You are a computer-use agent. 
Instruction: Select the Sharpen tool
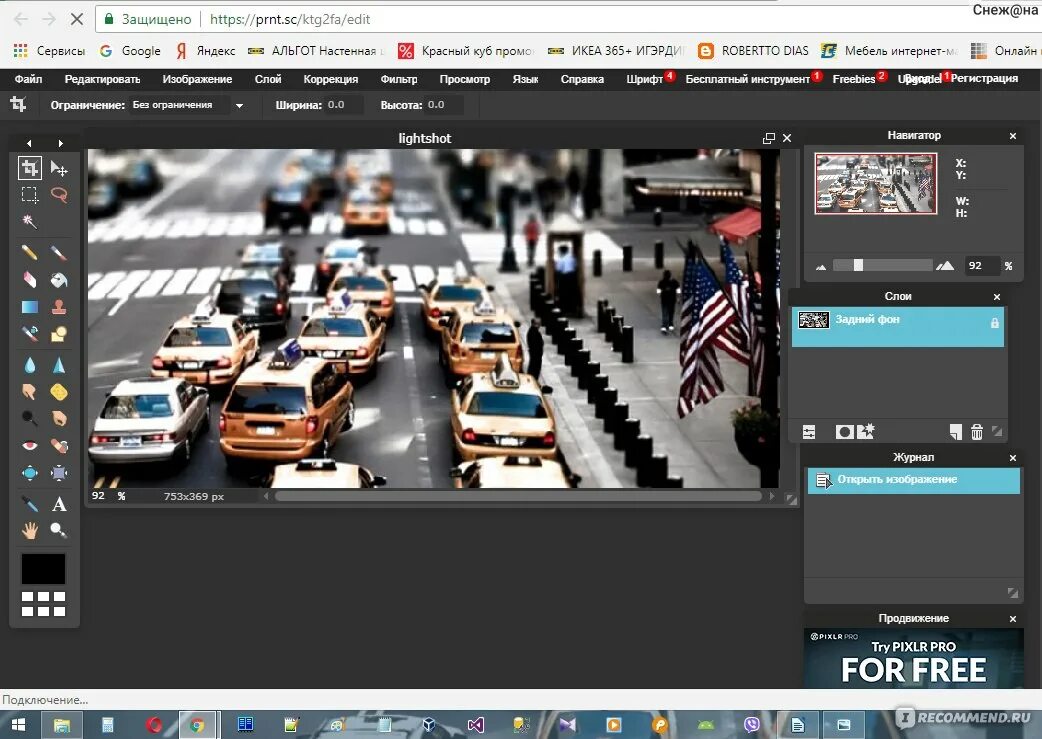(59, 365)
